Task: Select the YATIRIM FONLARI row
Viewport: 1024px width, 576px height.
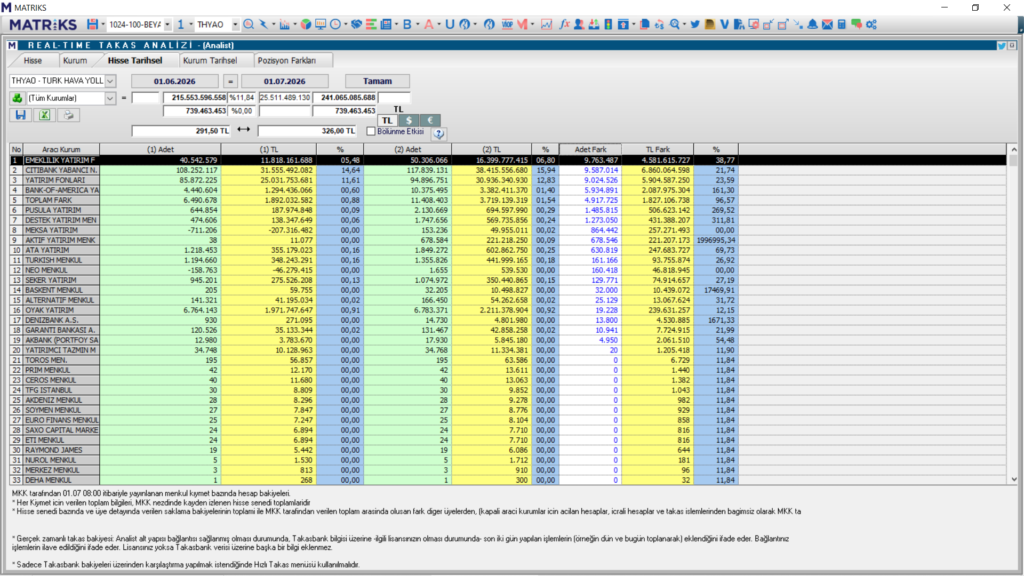Action: (x=374, y=180)
